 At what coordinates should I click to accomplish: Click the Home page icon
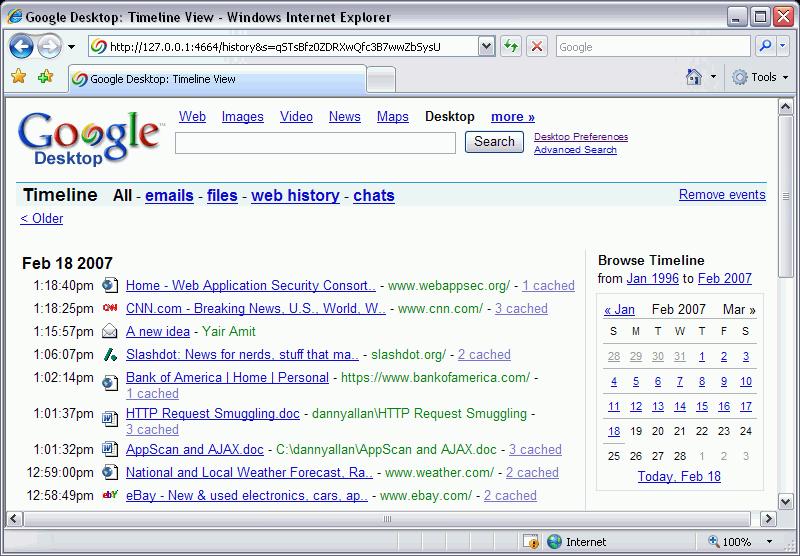click(694, 77)
